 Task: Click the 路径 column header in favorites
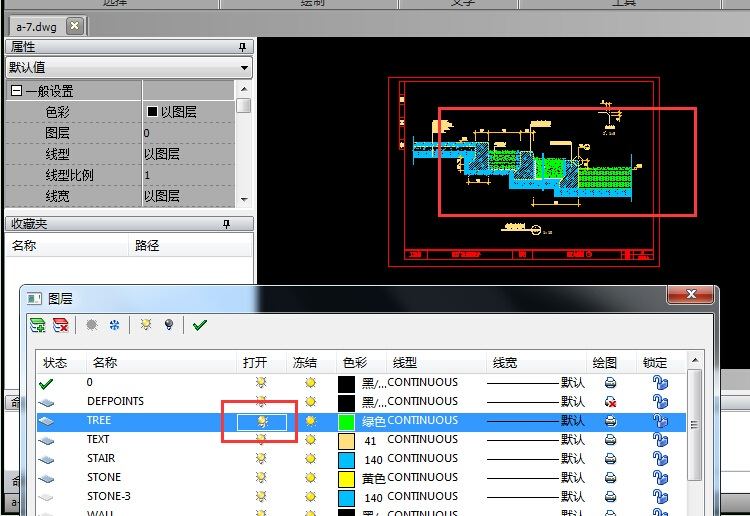point(190,246)
